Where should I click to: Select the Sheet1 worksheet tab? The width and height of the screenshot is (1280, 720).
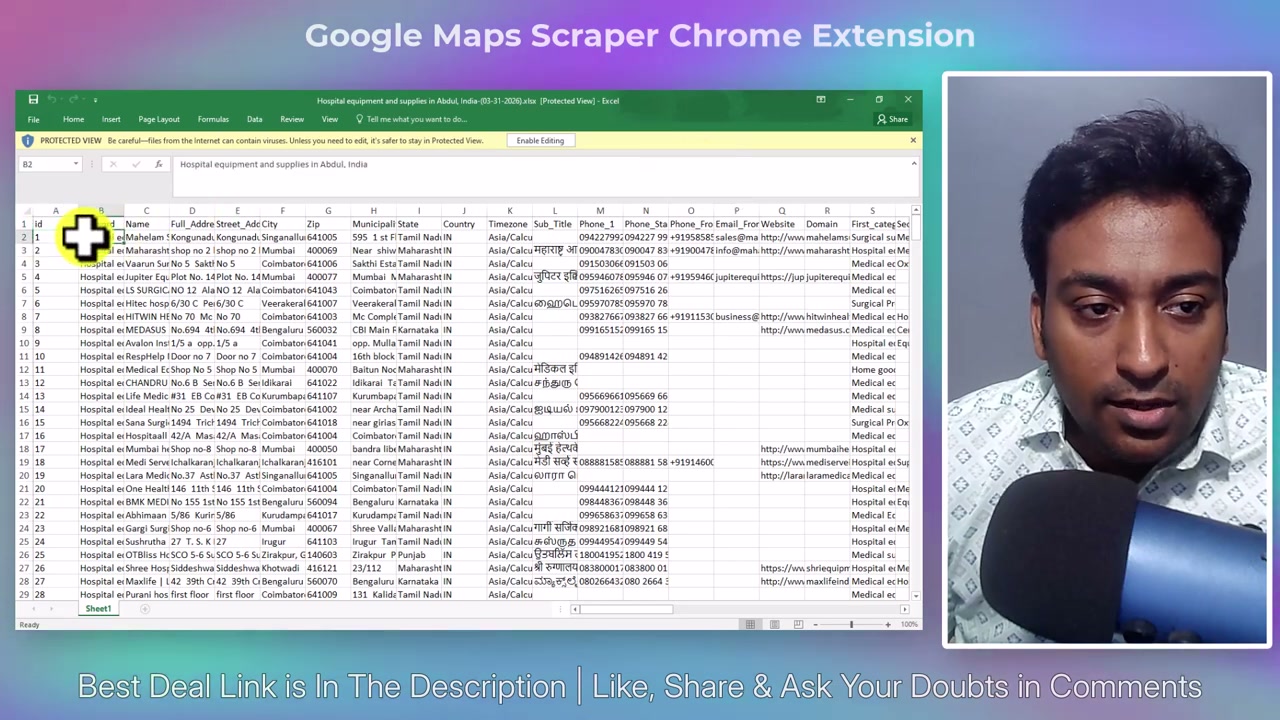(x=98, y=609)
